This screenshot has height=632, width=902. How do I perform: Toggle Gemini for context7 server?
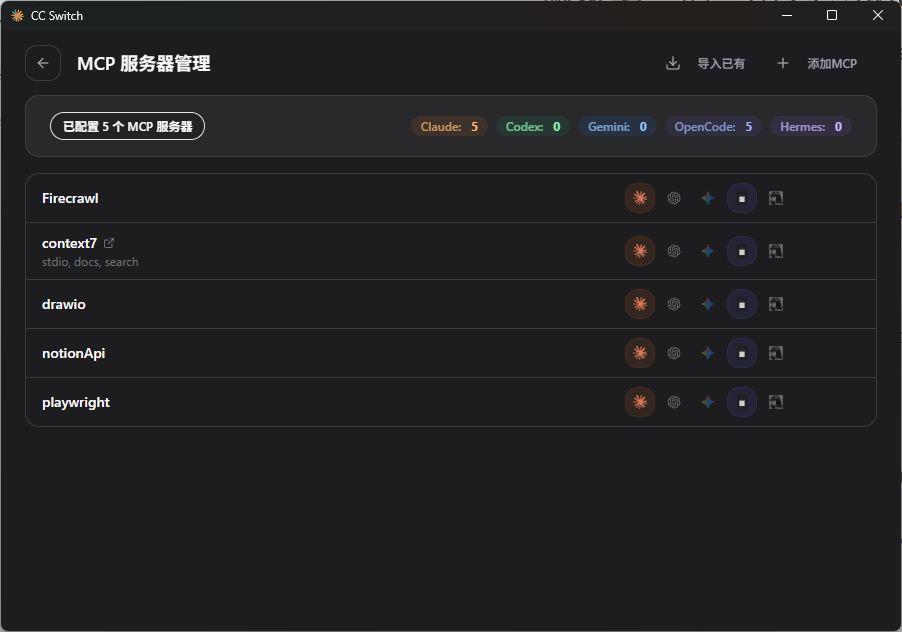tap(708, 251)
